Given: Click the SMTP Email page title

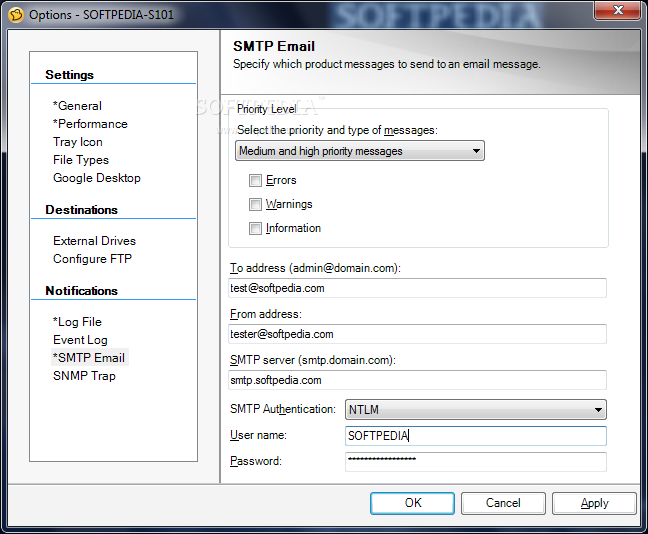Looking at the screenshot, I should 274,46.
